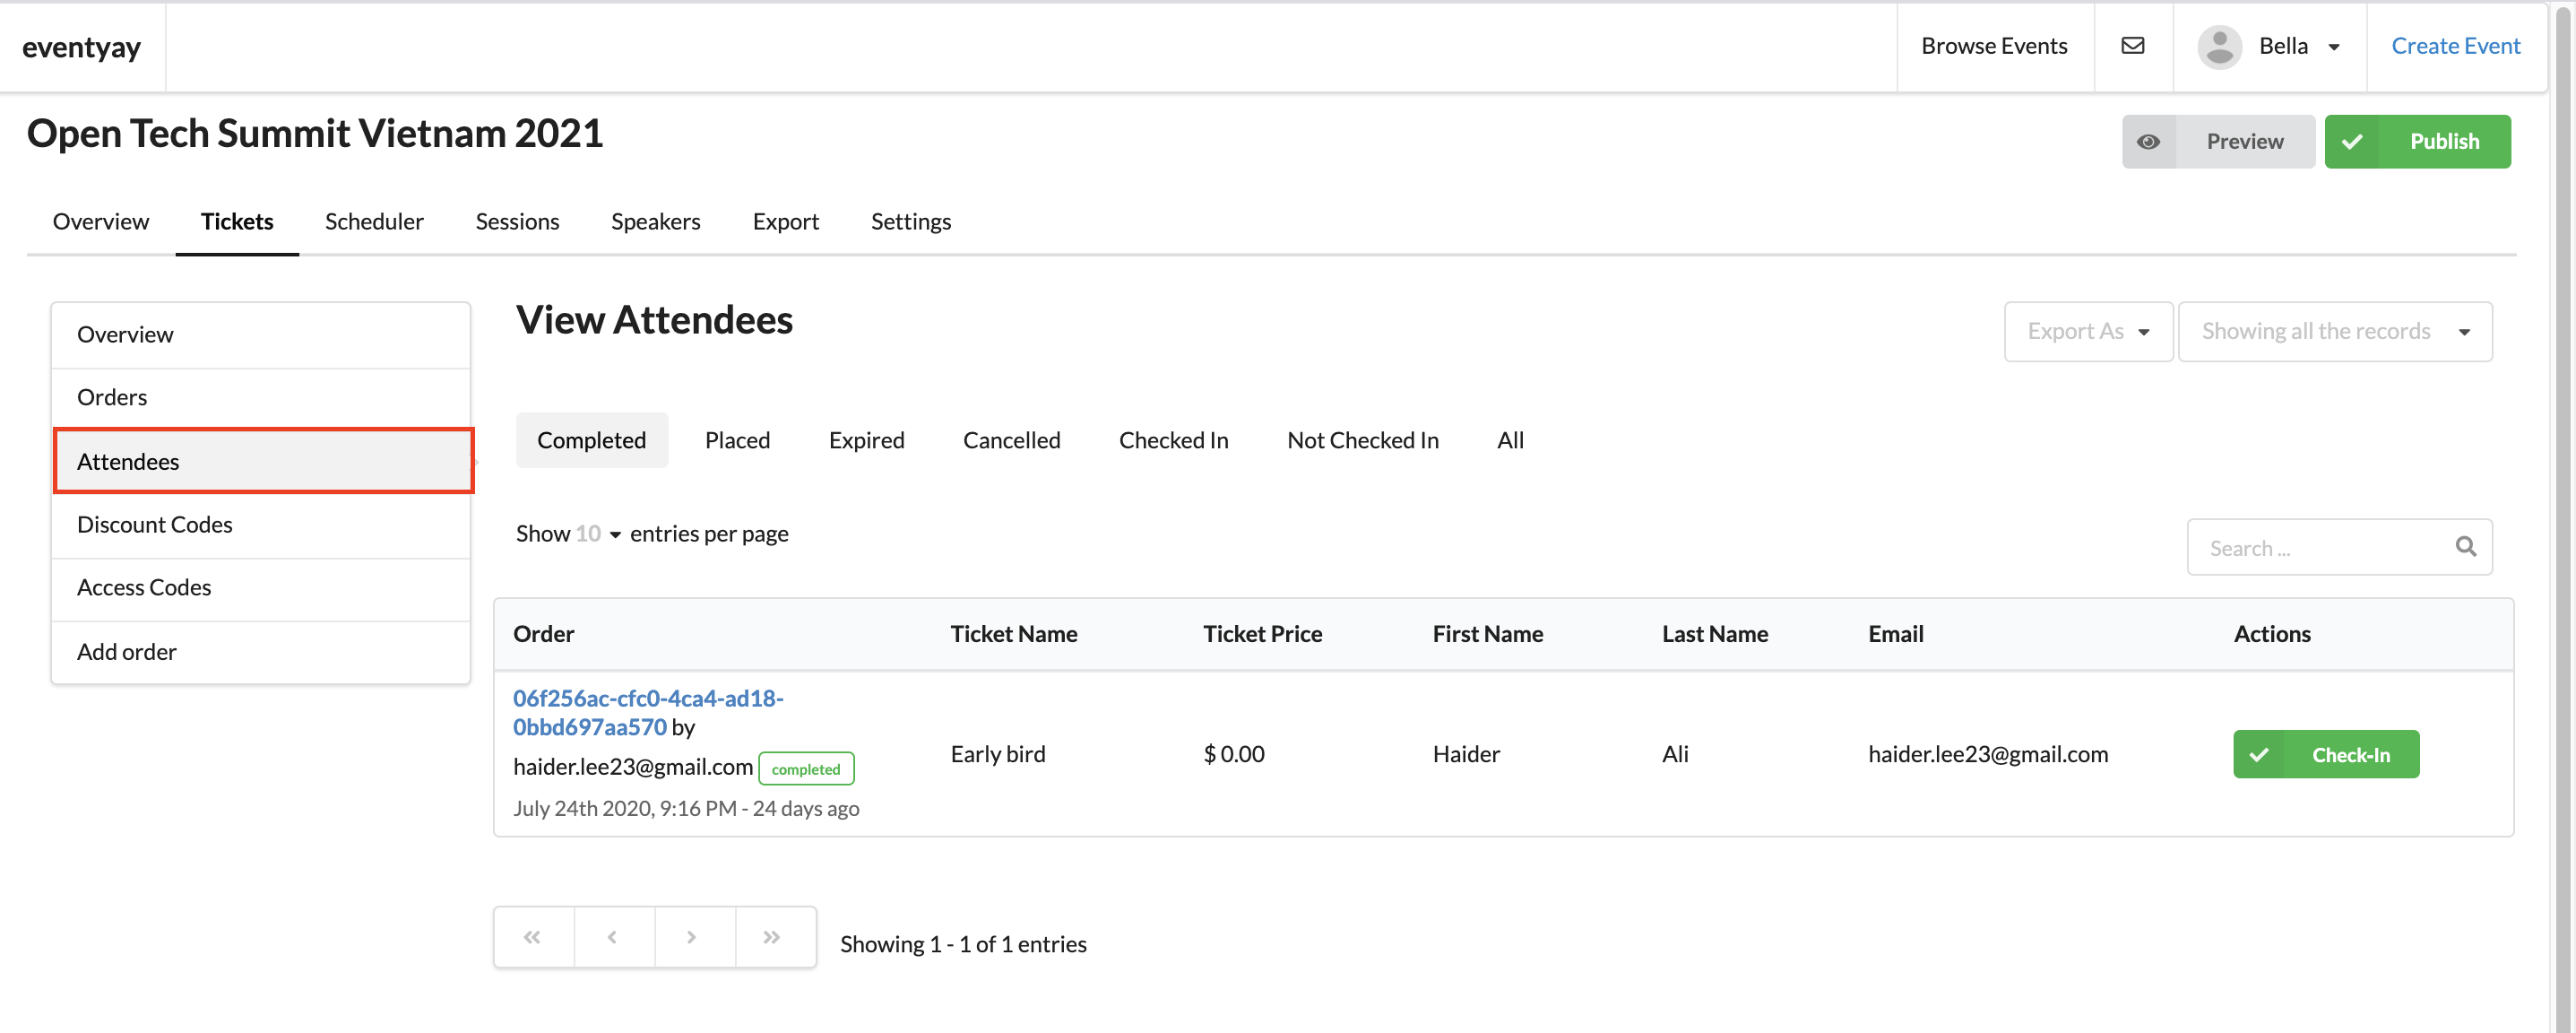This screenshot has height=1033, width=2576.
Task: Check in attendee Haider Ali
Action: coord(2326,754)
